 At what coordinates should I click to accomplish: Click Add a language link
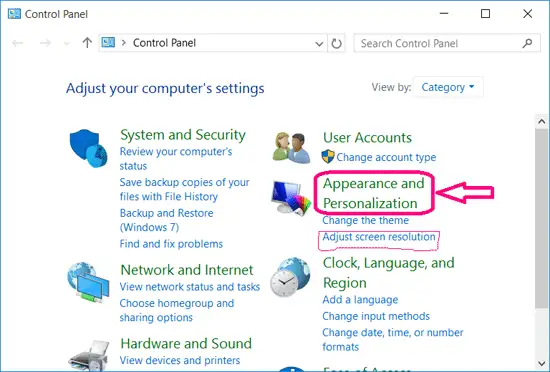pyautogui.click(x=360, y=300)
